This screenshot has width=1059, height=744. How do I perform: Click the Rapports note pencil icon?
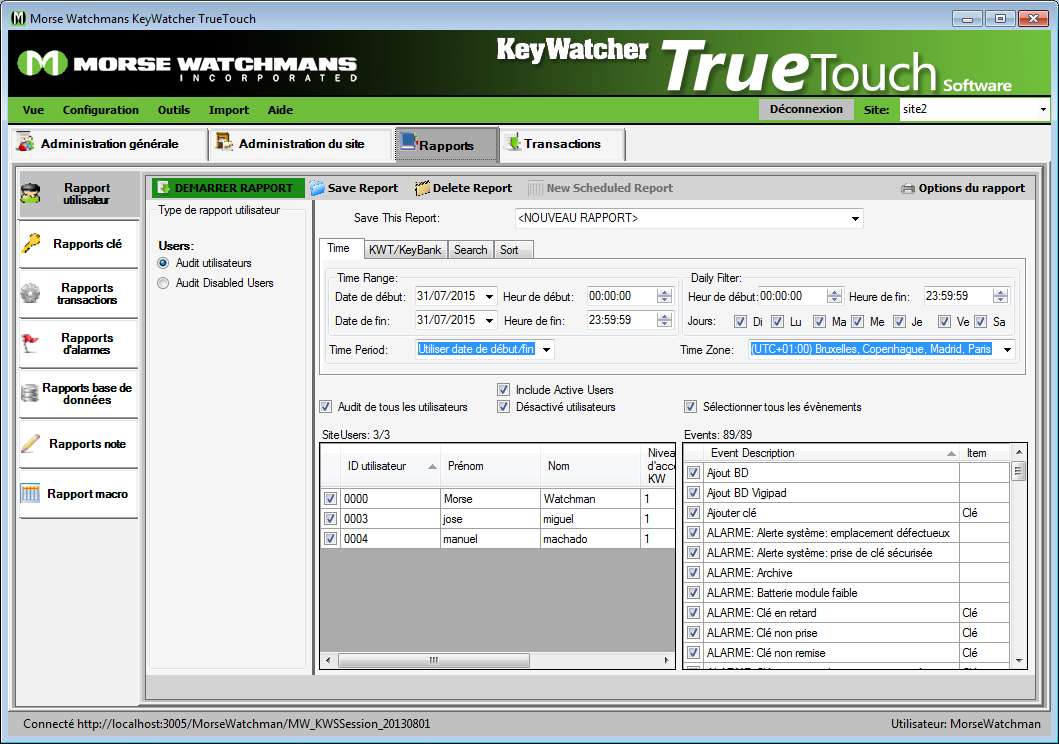31,444
